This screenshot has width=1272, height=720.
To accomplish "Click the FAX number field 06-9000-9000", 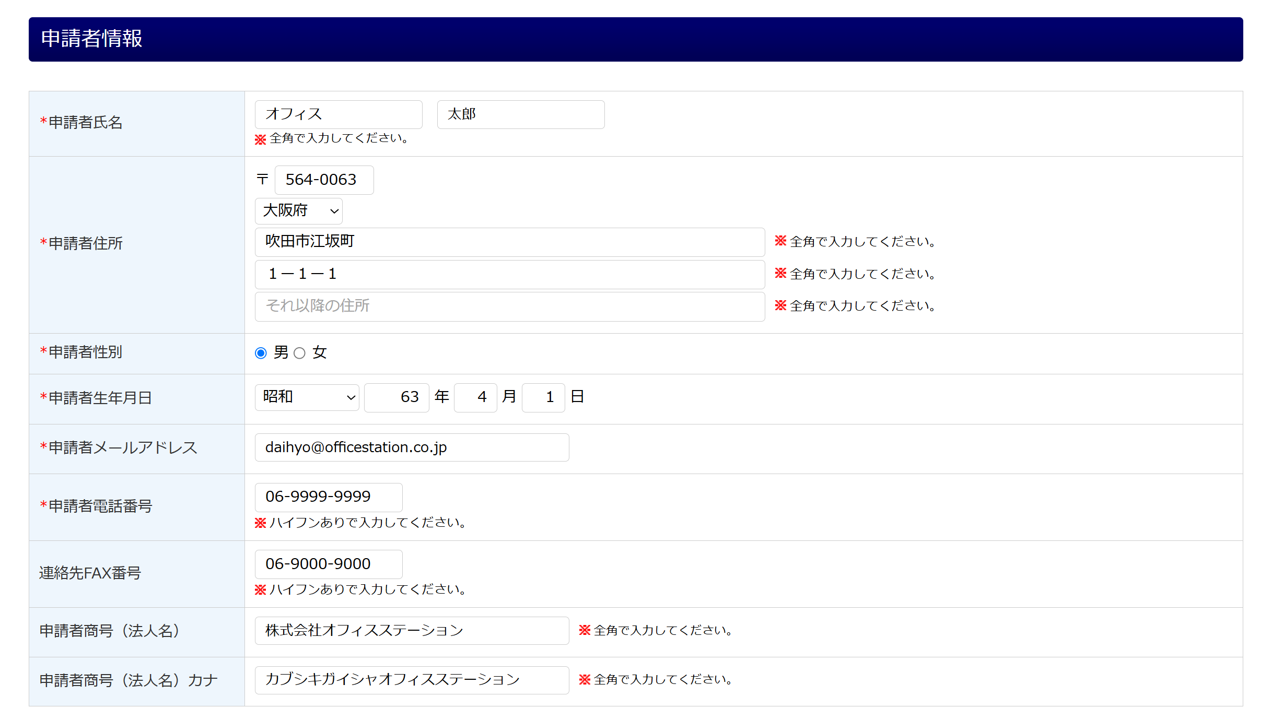I will pyautogui.click(x=328, y=564).
